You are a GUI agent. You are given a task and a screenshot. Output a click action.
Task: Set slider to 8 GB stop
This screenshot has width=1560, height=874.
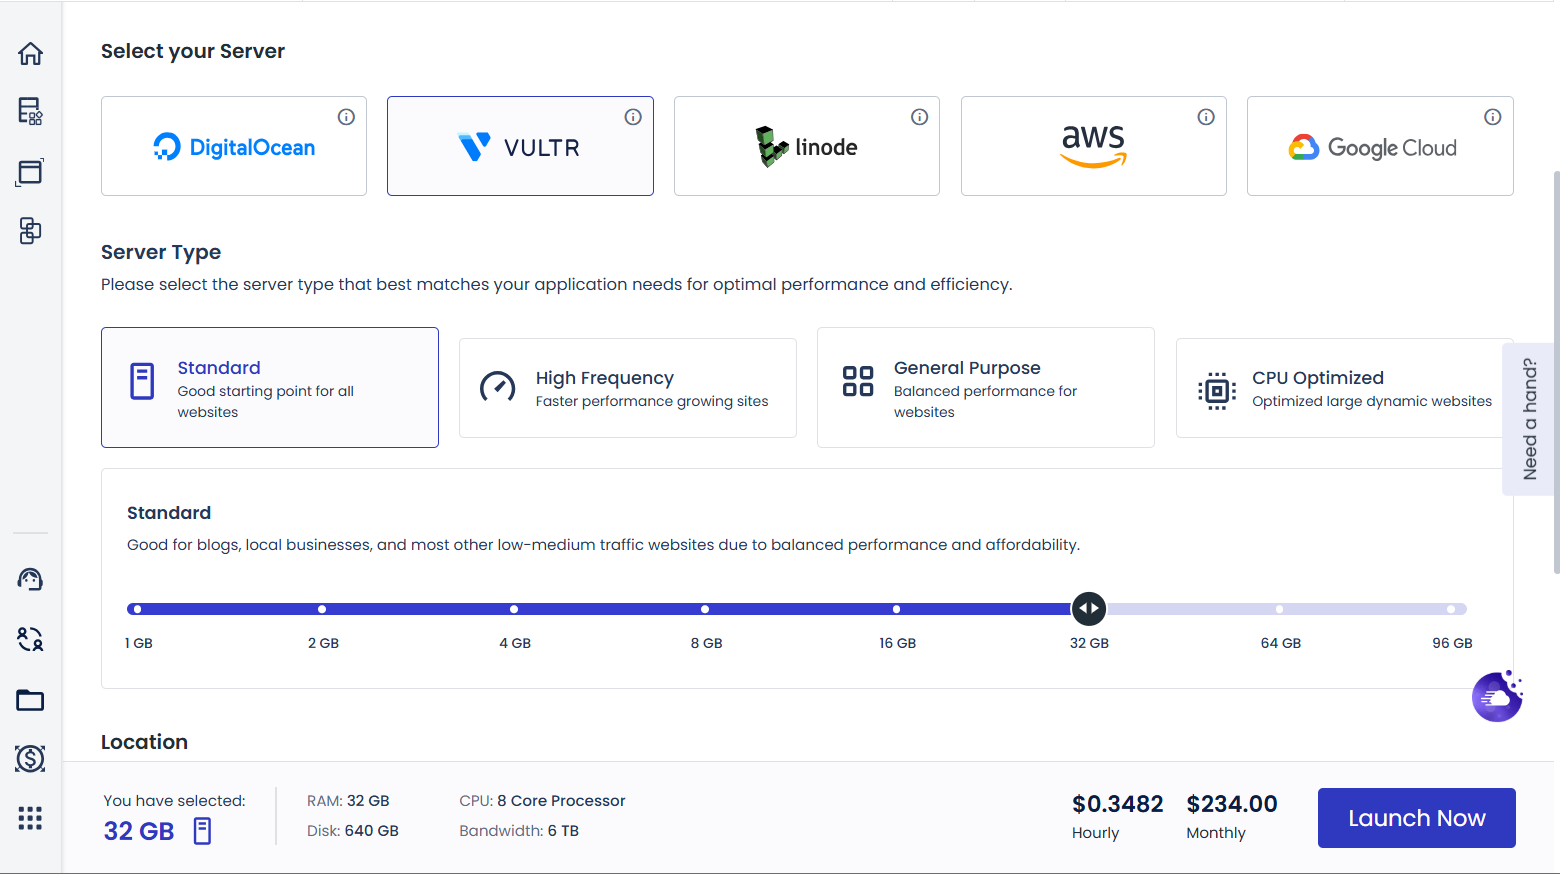[x=705, y=609]
